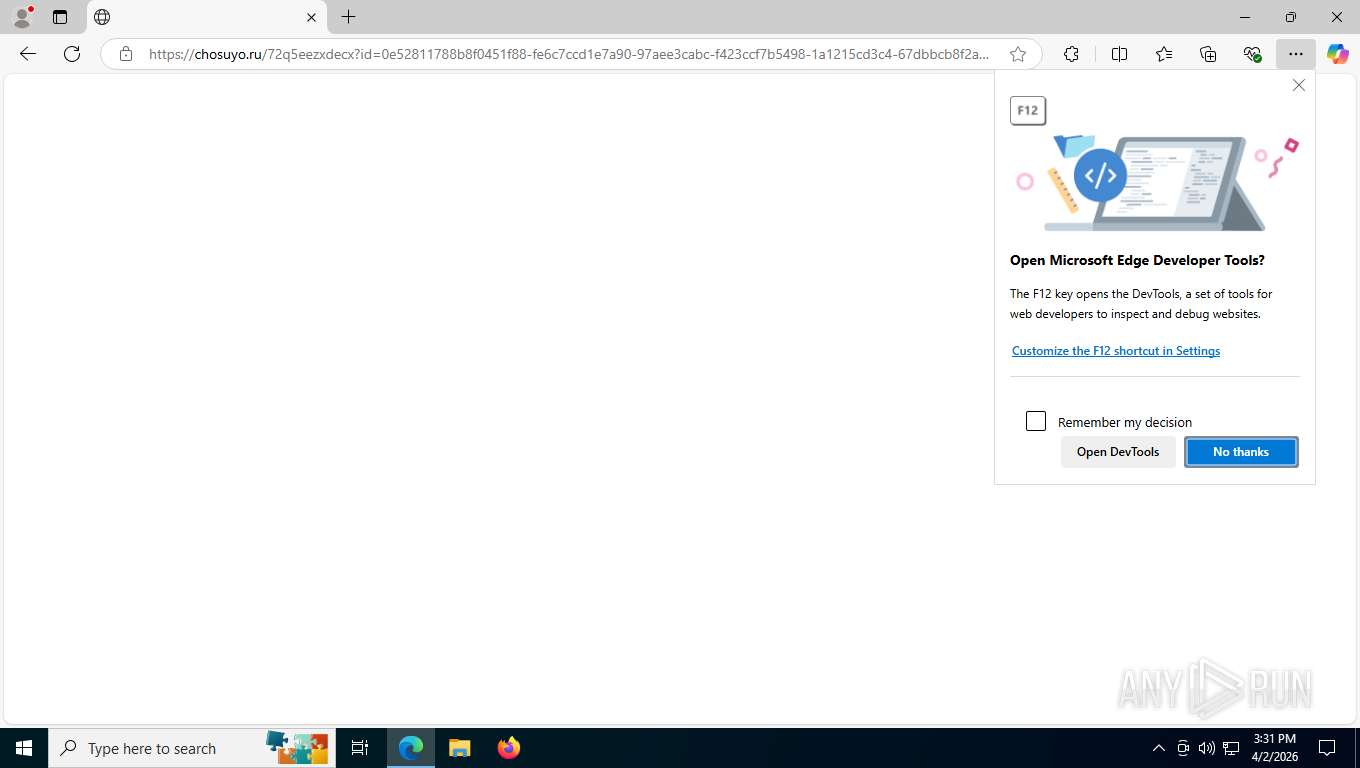Restore down the Edge window

coord(1291,17)
